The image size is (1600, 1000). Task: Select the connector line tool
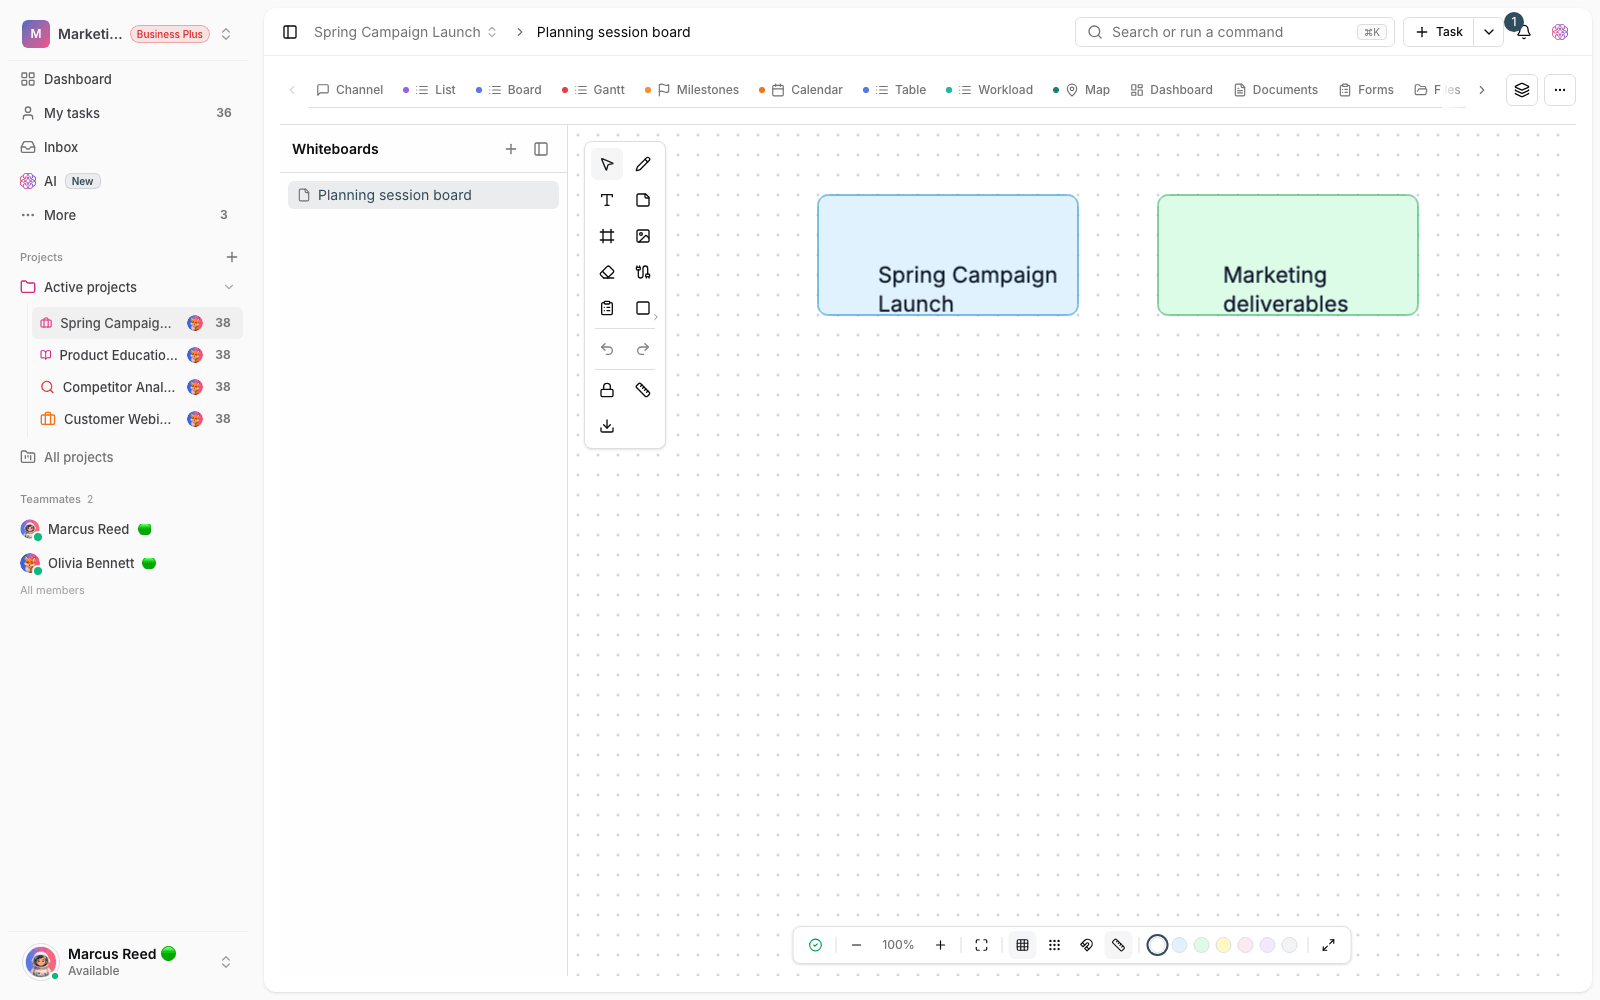tap(643, 272)
